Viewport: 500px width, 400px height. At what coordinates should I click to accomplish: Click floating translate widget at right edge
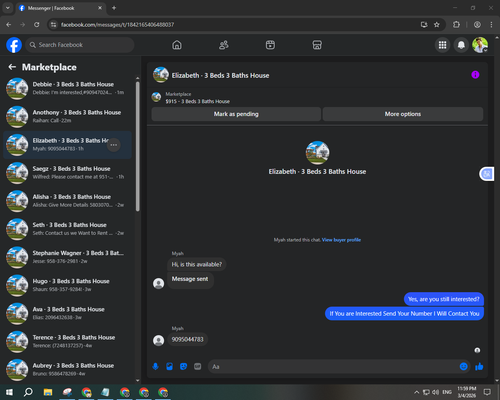(x=487, y=174)
